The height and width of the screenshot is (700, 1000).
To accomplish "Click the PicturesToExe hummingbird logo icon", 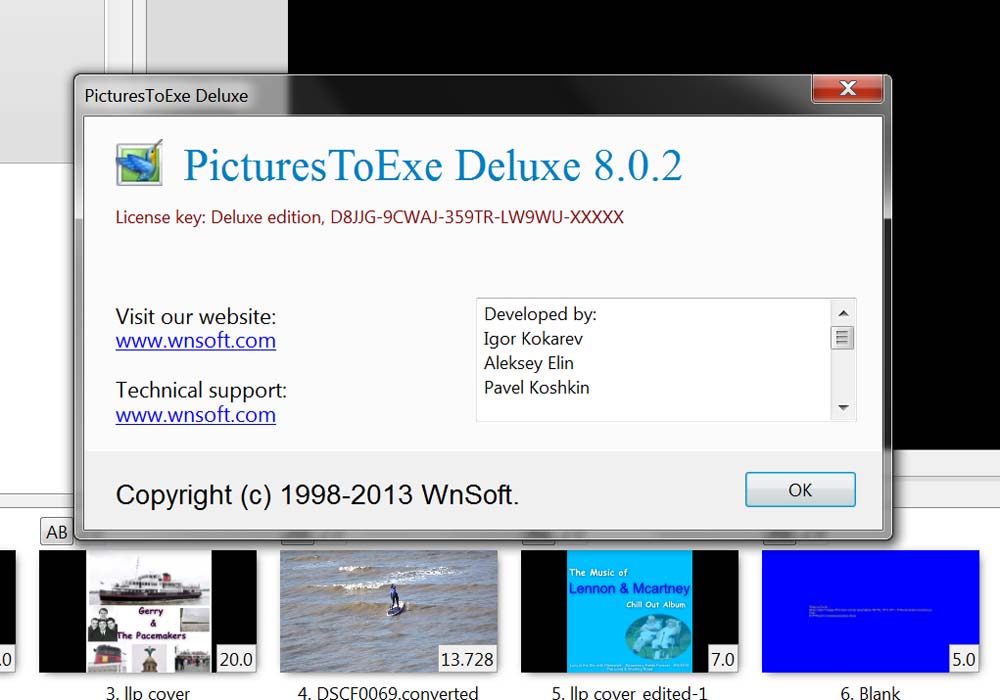I will (x=139, y=163).
